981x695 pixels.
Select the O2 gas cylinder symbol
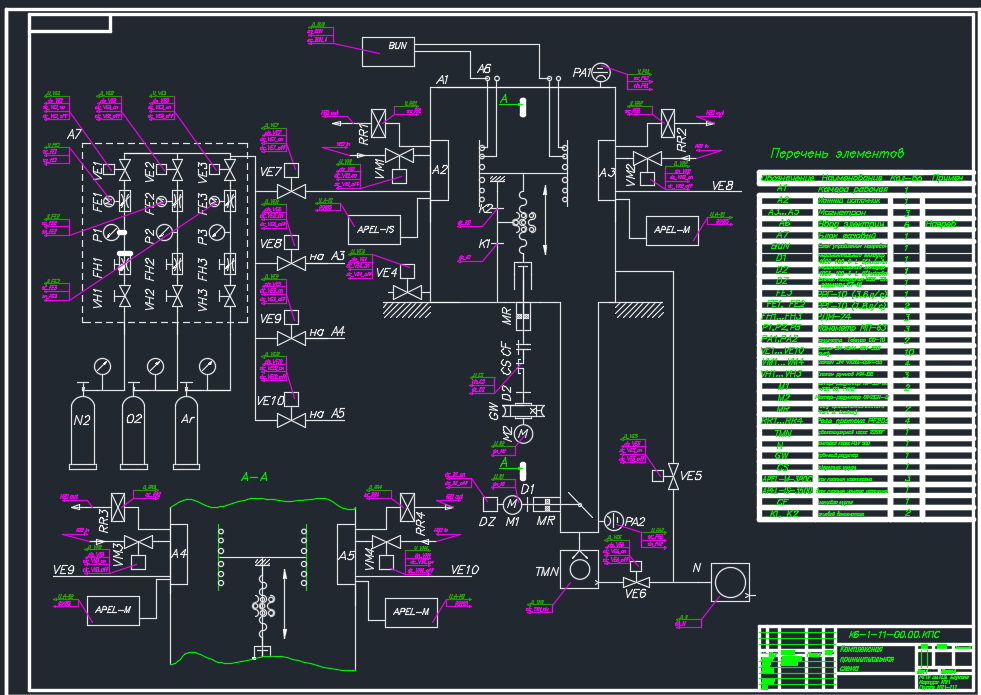tap(134, 432)
